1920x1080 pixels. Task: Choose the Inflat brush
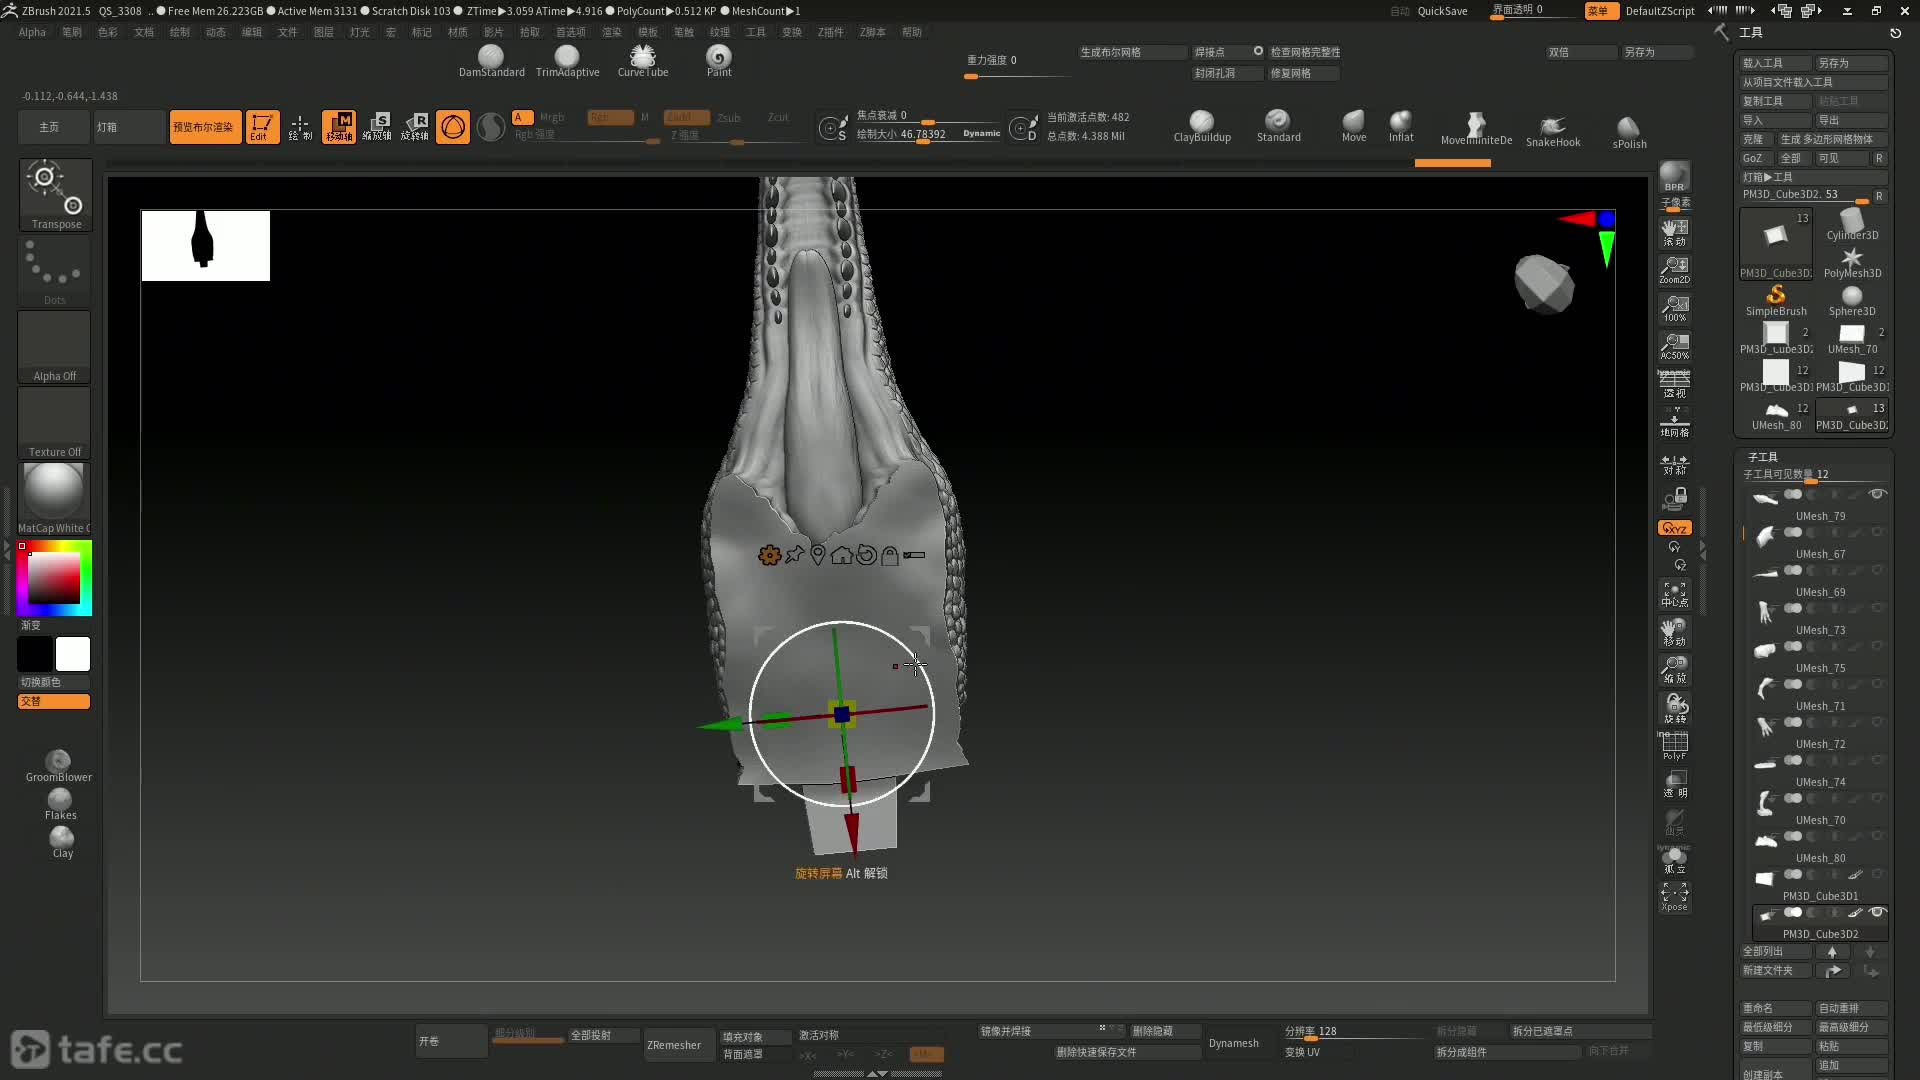1401,127
